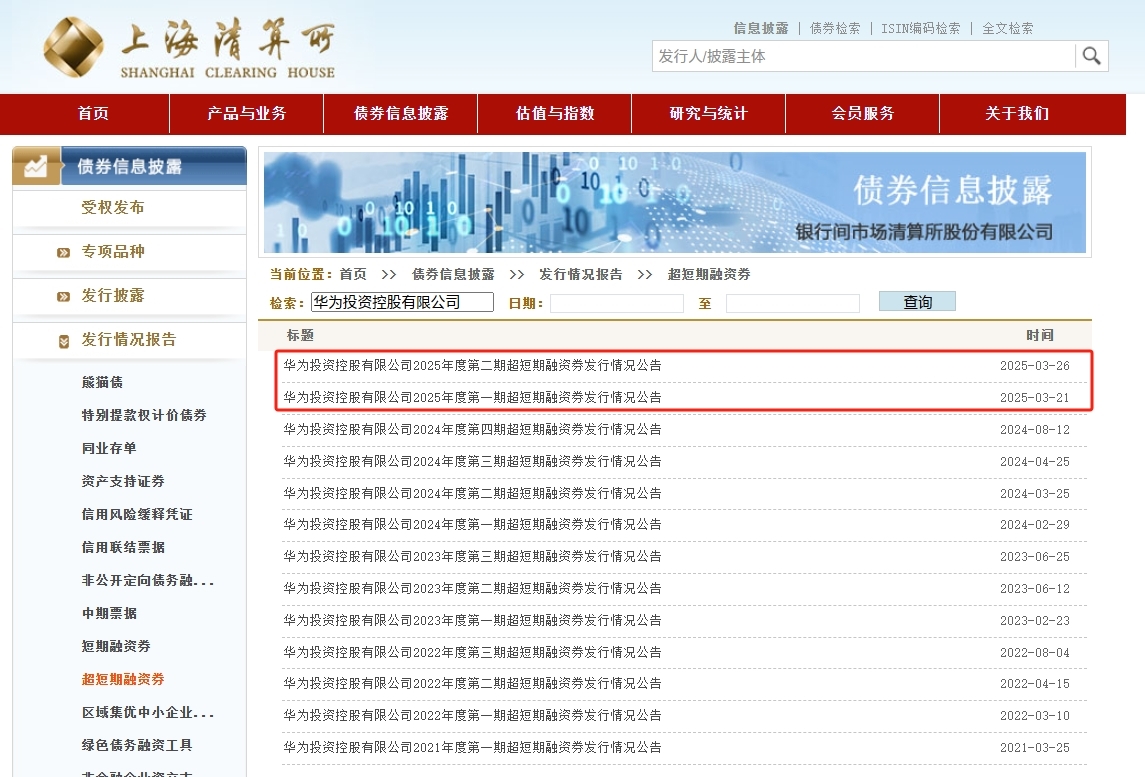Select 信用联结票据 in the sidebar

(123, 547)
